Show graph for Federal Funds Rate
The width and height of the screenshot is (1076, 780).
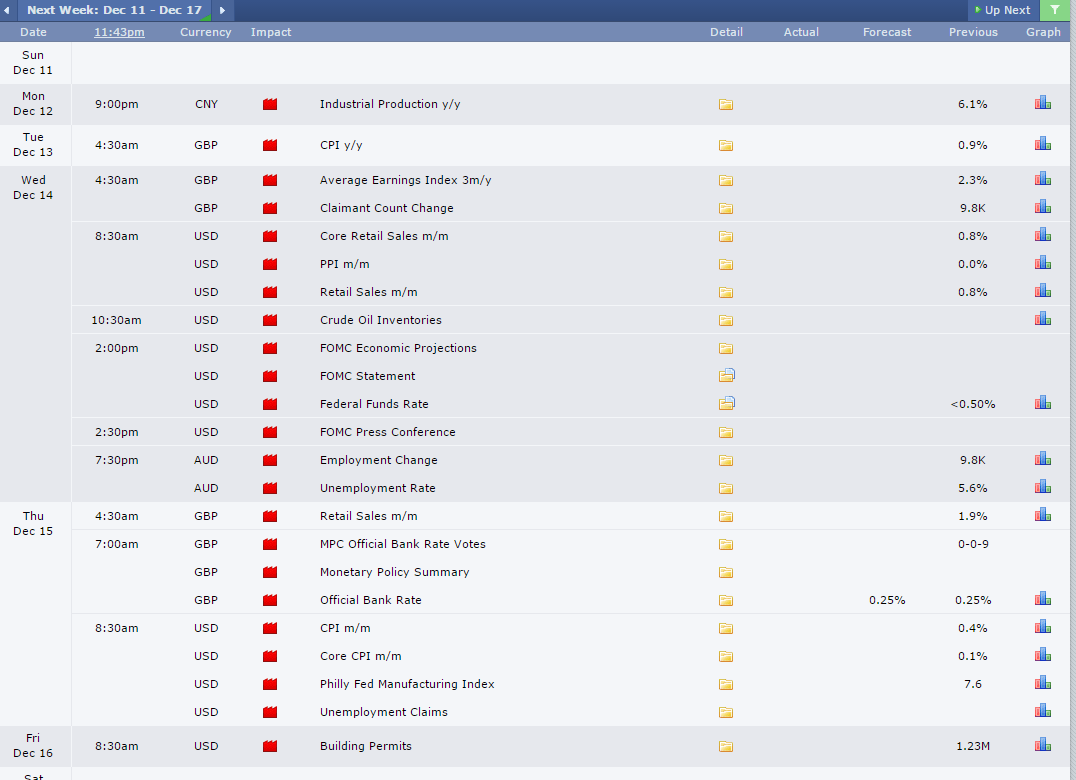(x=1043, y=403)
